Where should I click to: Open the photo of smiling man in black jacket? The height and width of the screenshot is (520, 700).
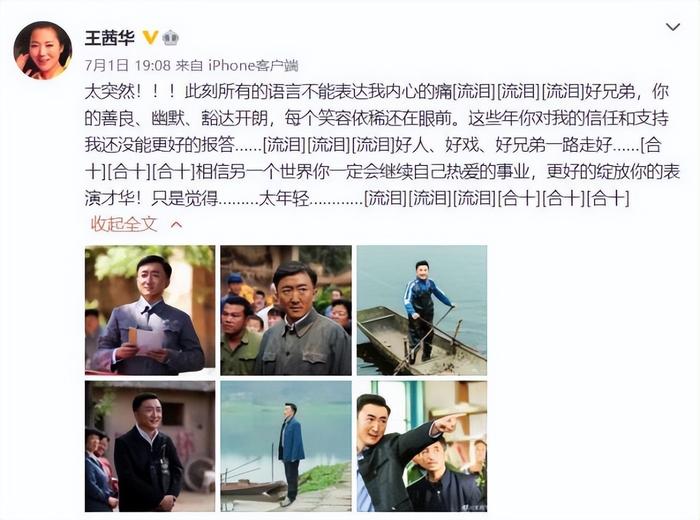point(150,446)
